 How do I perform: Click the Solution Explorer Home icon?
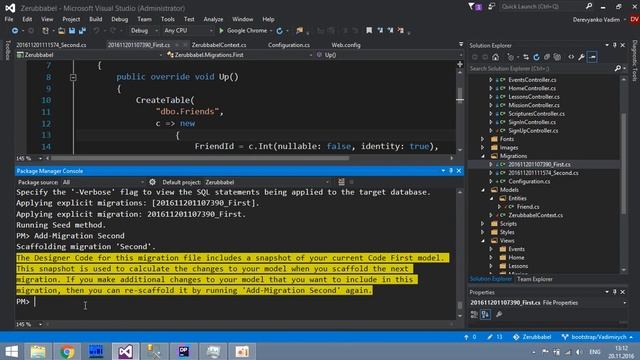click(x=495, y=57)
